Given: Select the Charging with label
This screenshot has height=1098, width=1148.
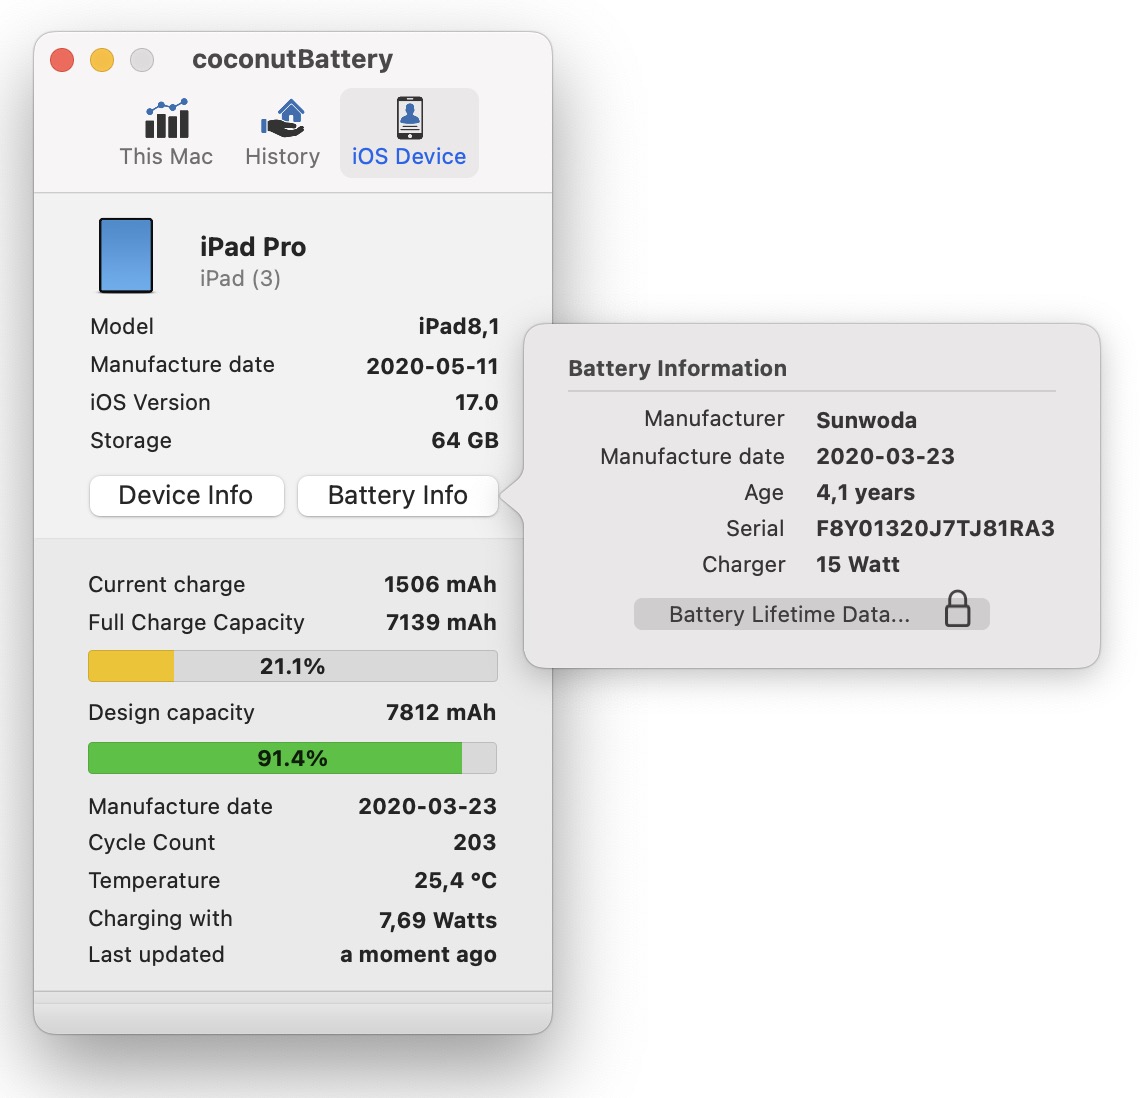Looking at the screenshot, I should click(x=160, y=918).
